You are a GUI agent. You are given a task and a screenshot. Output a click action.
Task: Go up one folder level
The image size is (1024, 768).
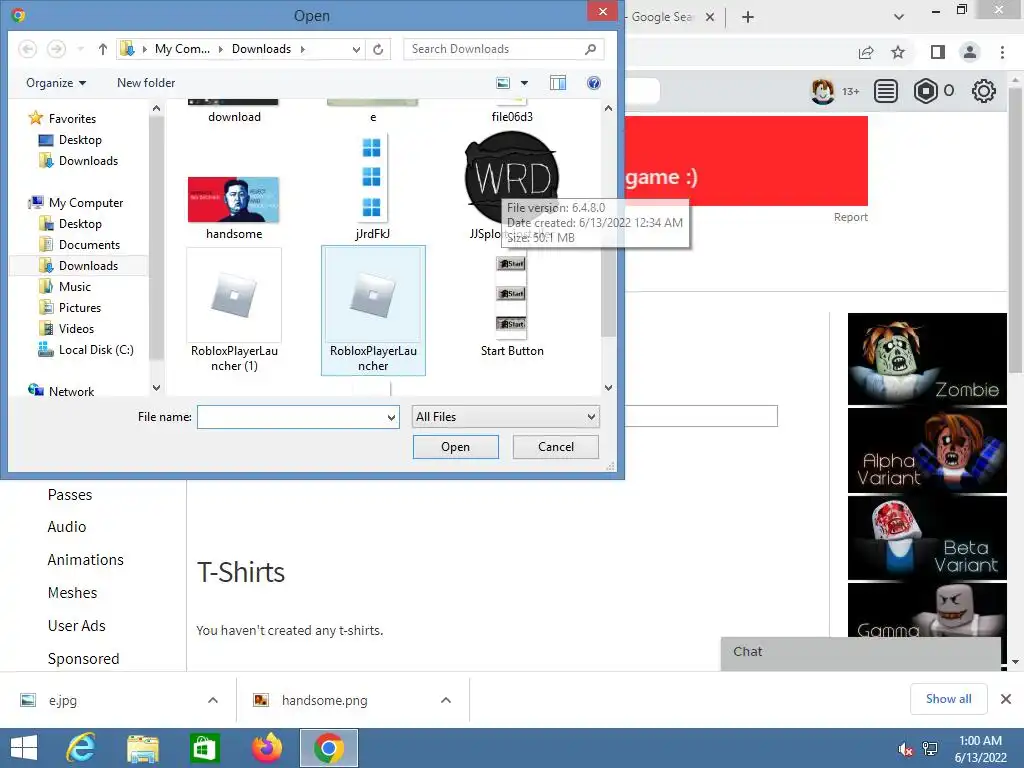coord(103,49)
